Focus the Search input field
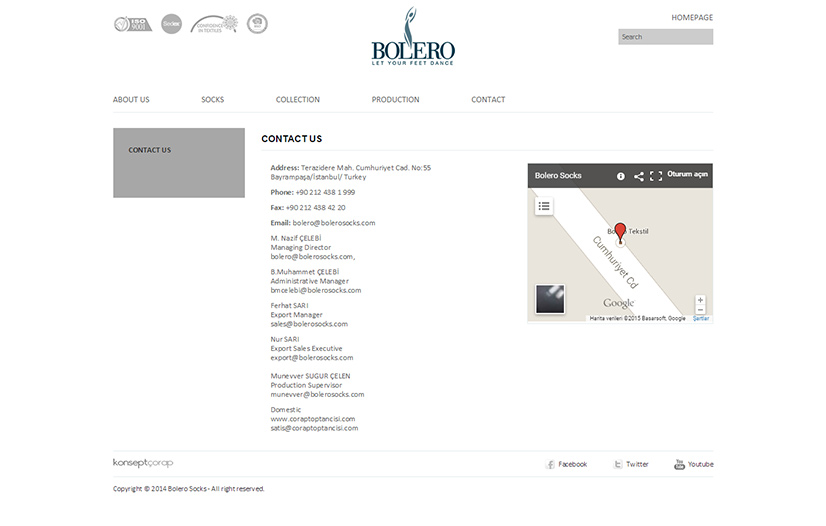This screenshot has width=826, height=526. click(x=665, y=37)
